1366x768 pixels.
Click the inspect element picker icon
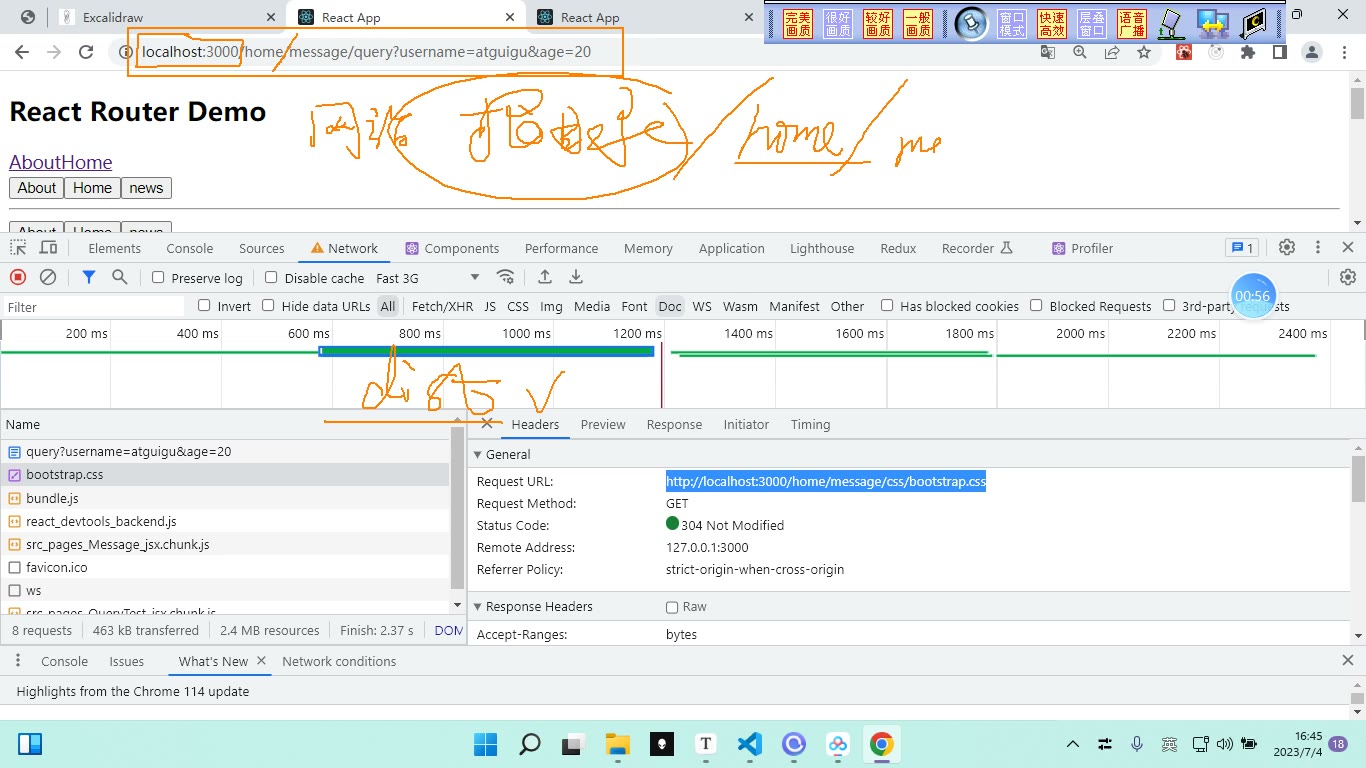click(x=18, y=248)
